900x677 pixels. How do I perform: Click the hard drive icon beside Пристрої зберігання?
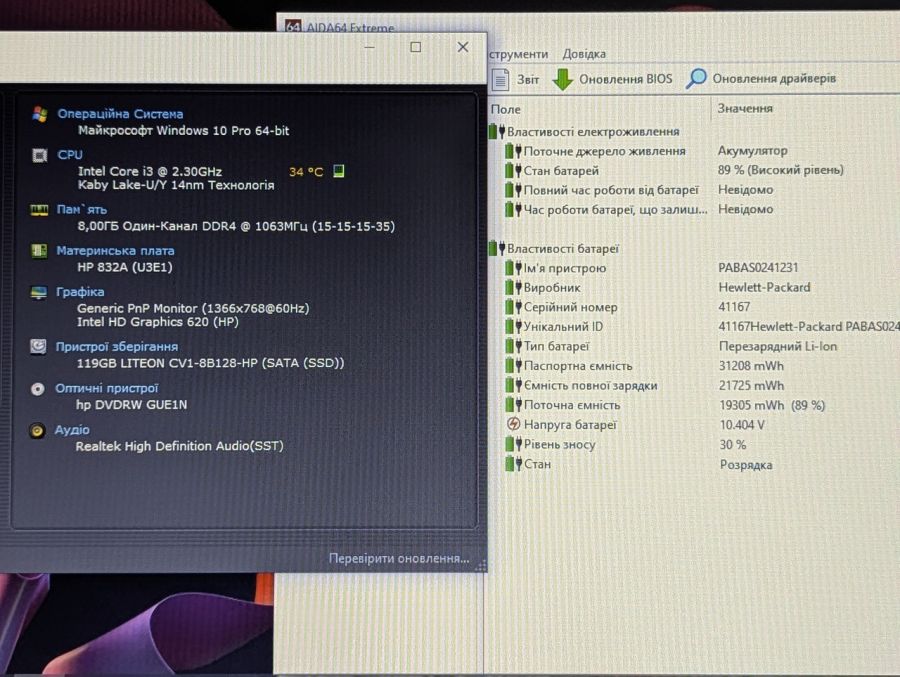tap(38, 347)
